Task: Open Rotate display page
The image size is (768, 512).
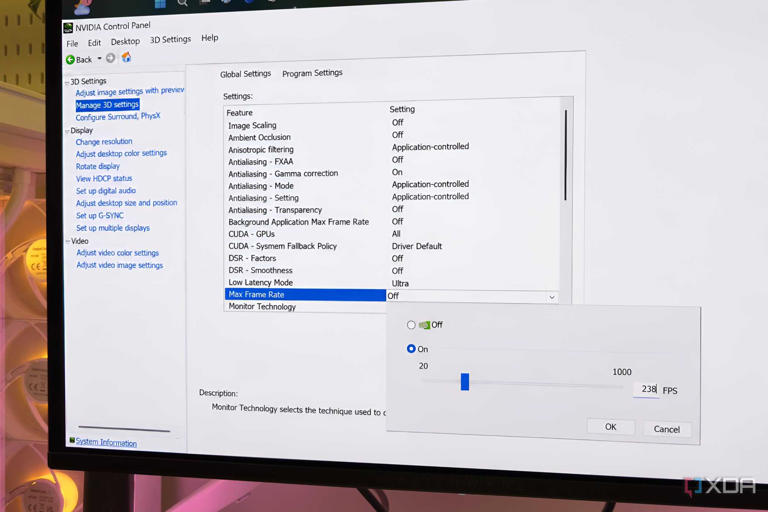Action: tap(97, 166)
